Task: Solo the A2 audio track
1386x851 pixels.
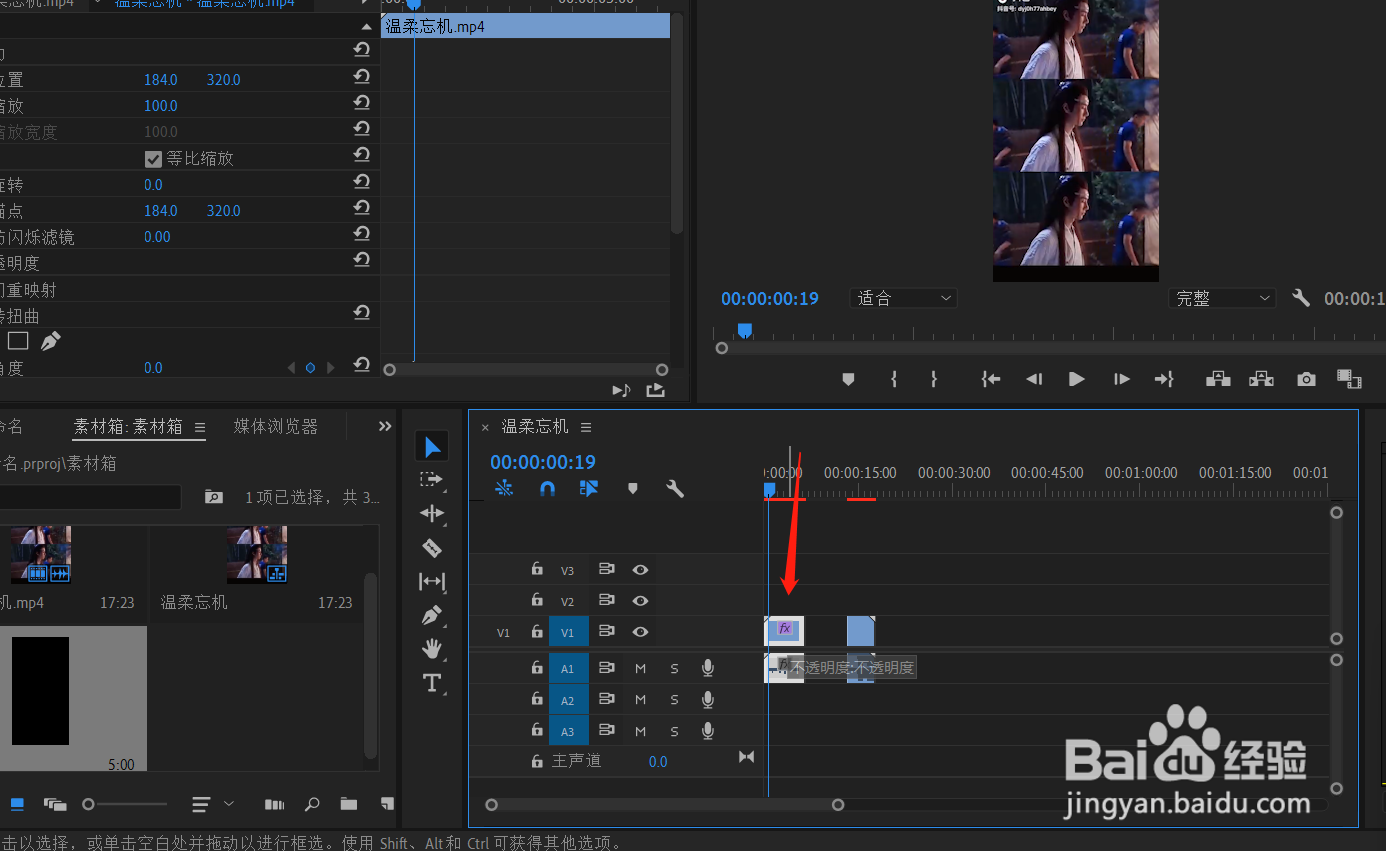Action: tap(674, 700)
